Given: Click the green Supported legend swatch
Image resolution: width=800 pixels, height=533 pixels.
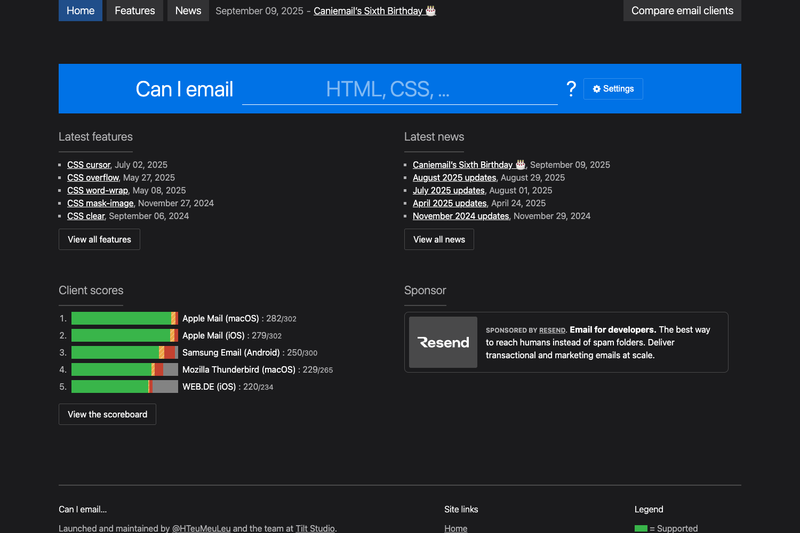Looking at the screenshot, I should click(641, 528).
